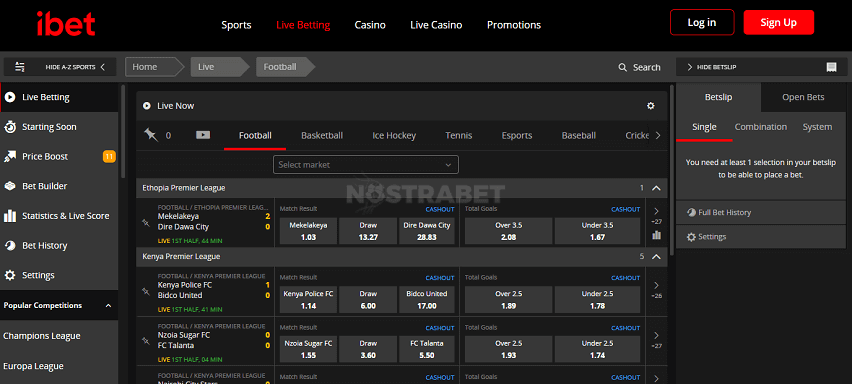Click the sidebar Settings gear icon
Screen dimensions: 852x384
pyautogui.click(x=10, y=275)
